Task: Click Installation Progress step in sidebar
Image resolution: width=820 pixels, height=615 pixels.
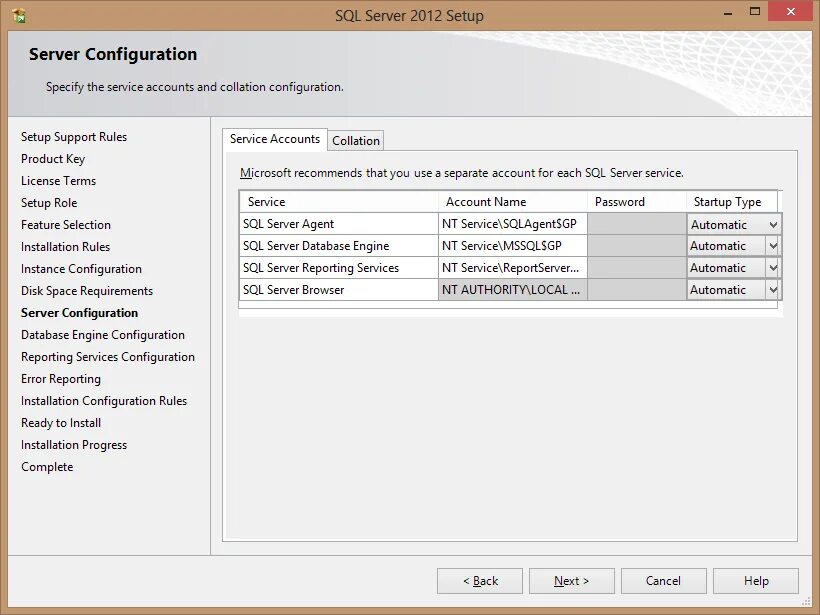Action: 74,445
